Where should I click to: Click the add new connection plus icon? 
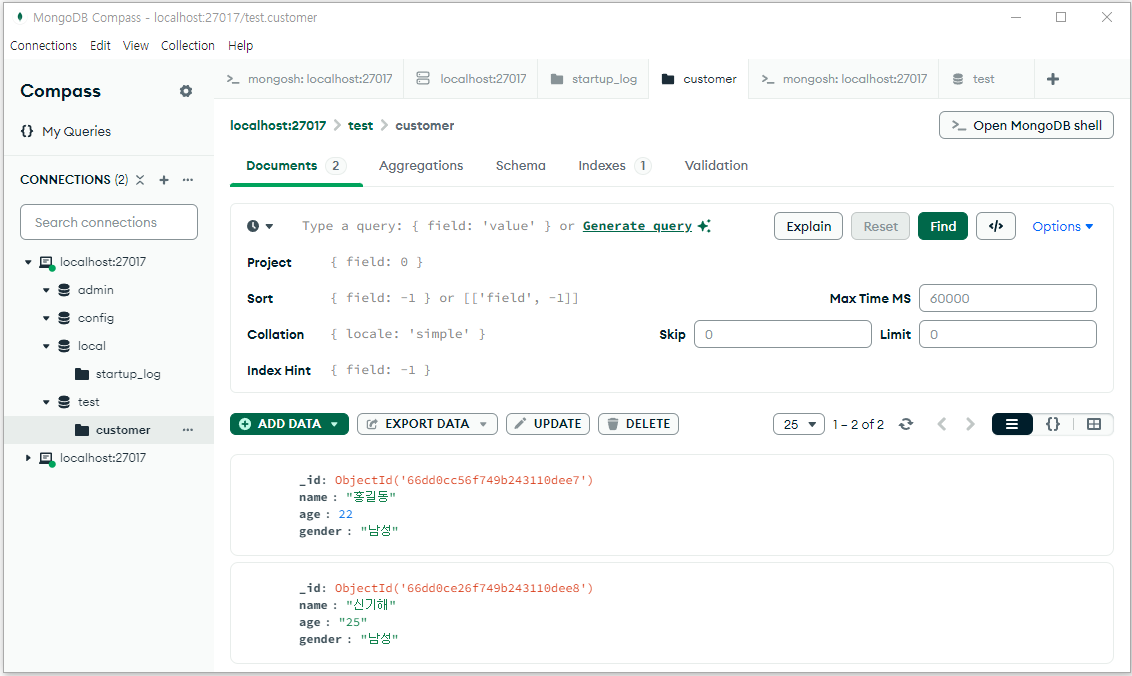click(164, 180)
